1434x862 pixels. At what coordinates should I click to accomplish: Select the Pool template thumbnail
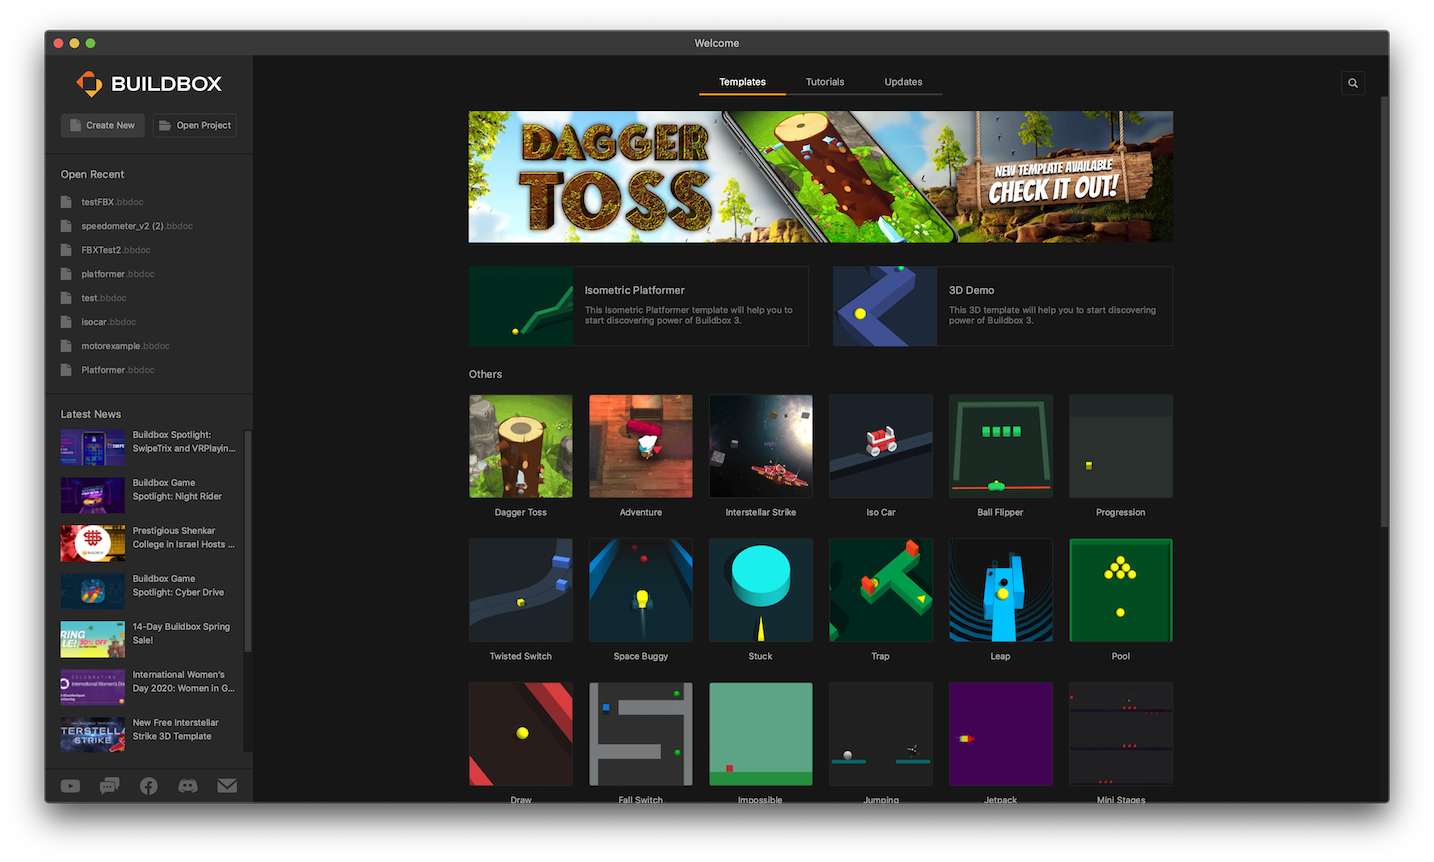[1121, 590]
